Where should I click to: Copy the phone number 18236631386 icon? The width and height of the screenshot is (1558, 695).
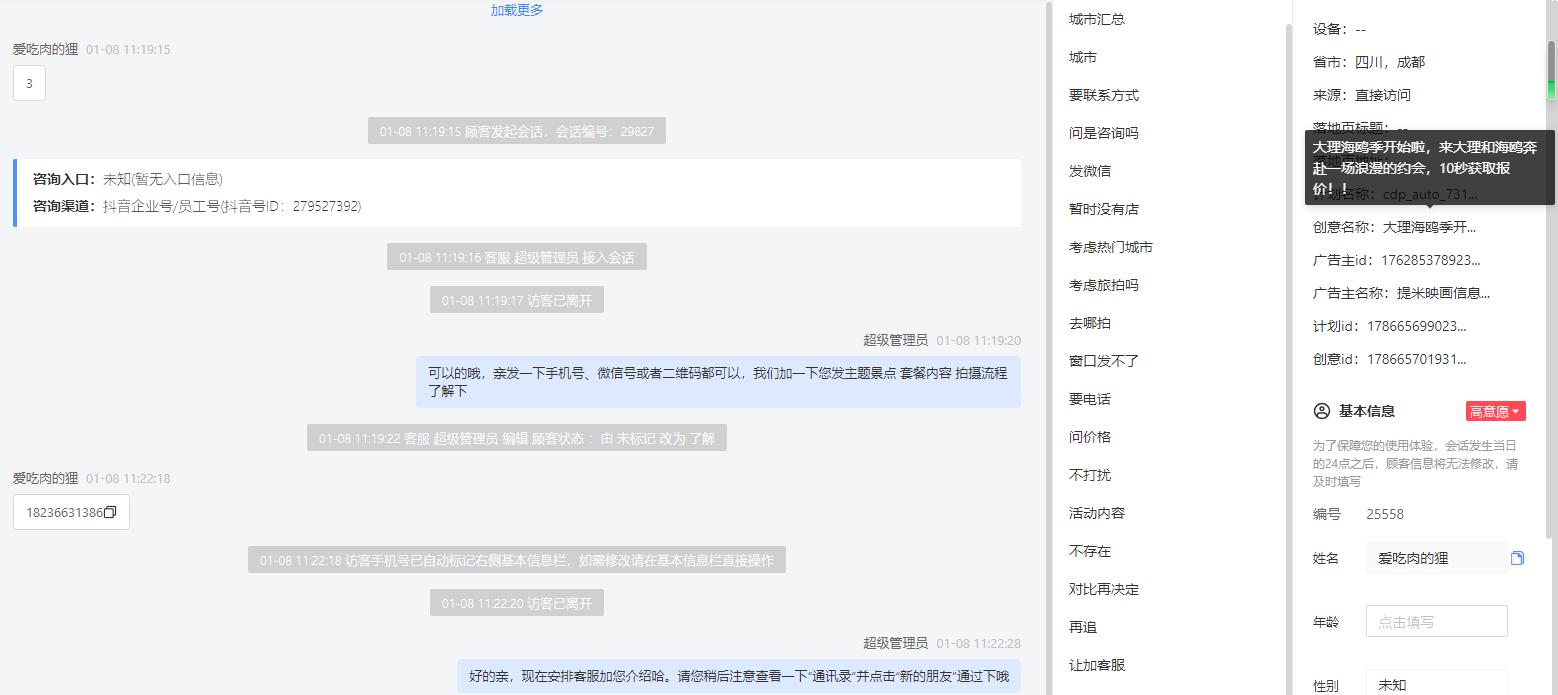coord(110,512)
